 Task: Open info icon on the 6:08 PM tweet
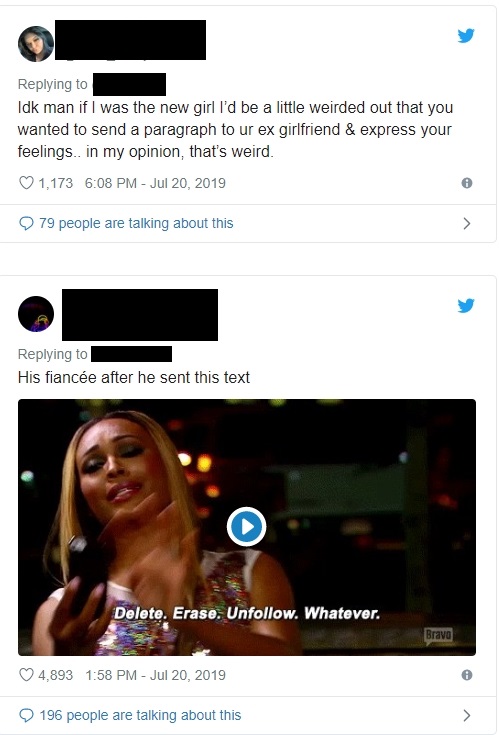(x=467, y=183)
